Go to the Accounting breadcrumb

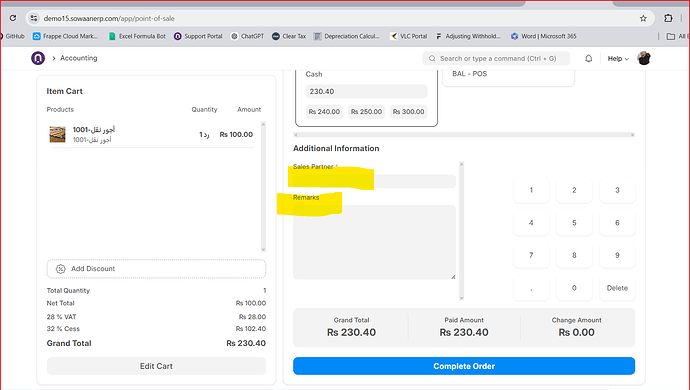pos(79,58)
